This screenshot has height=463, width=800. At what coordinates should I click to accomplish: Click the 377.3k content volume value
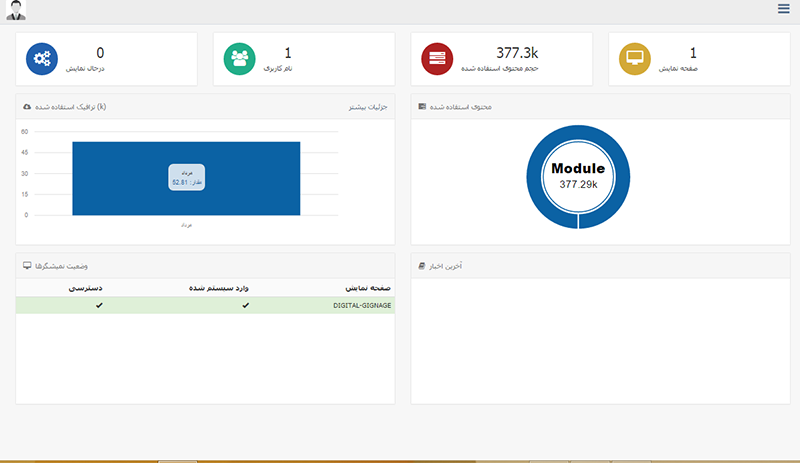pos(517,53)
